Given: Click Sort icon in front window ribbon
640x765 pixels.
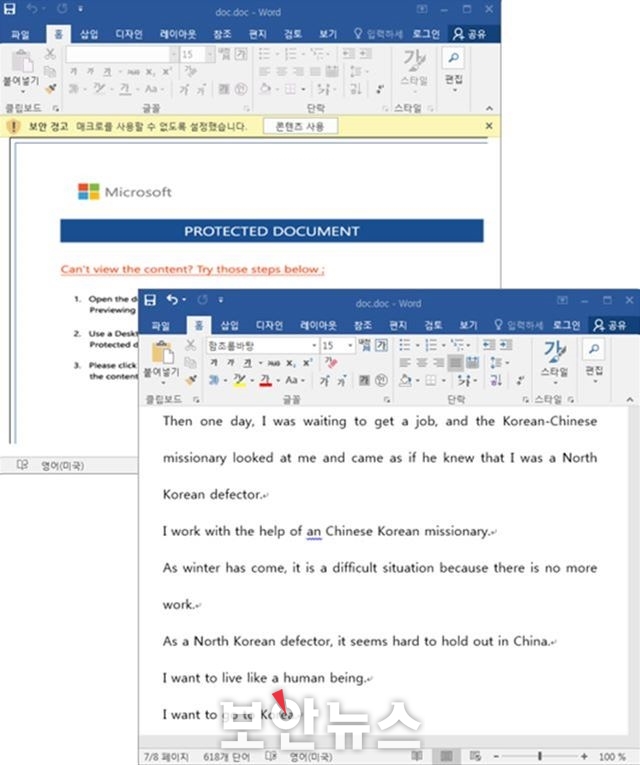Looking at the screenshot, I should [x=496, y=380].
